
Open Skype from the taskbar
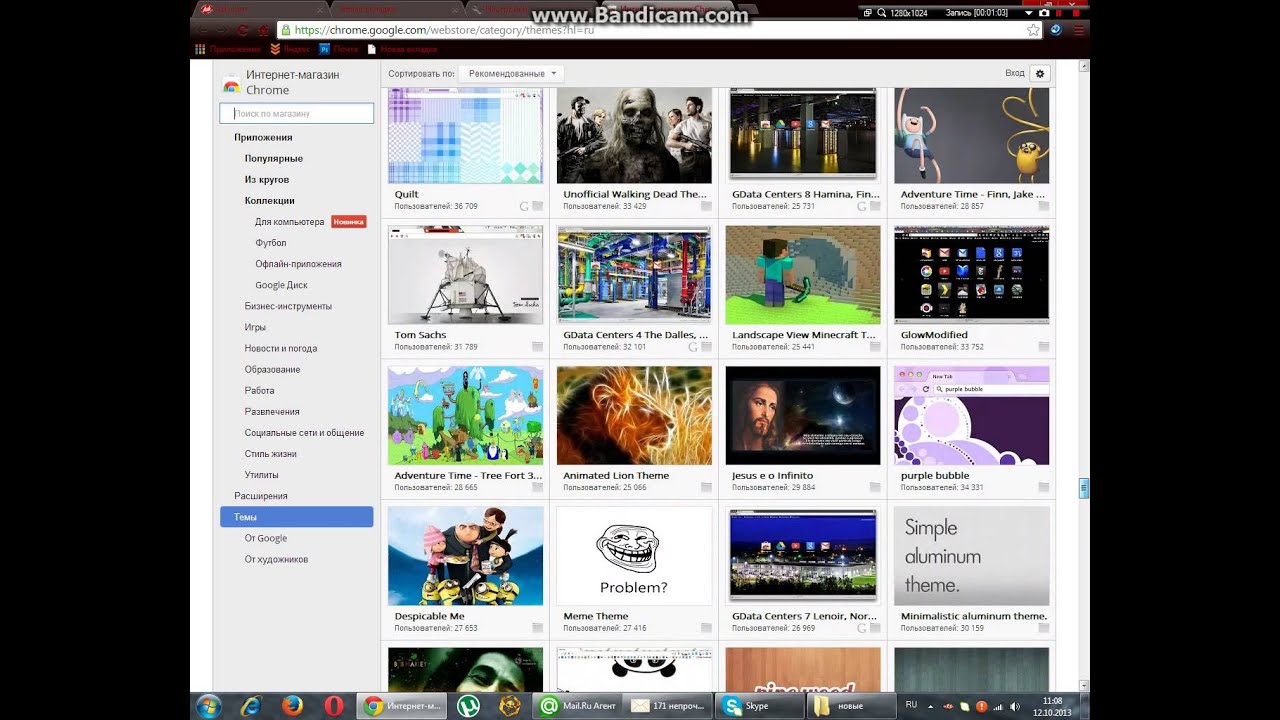(x=760, y=706)
